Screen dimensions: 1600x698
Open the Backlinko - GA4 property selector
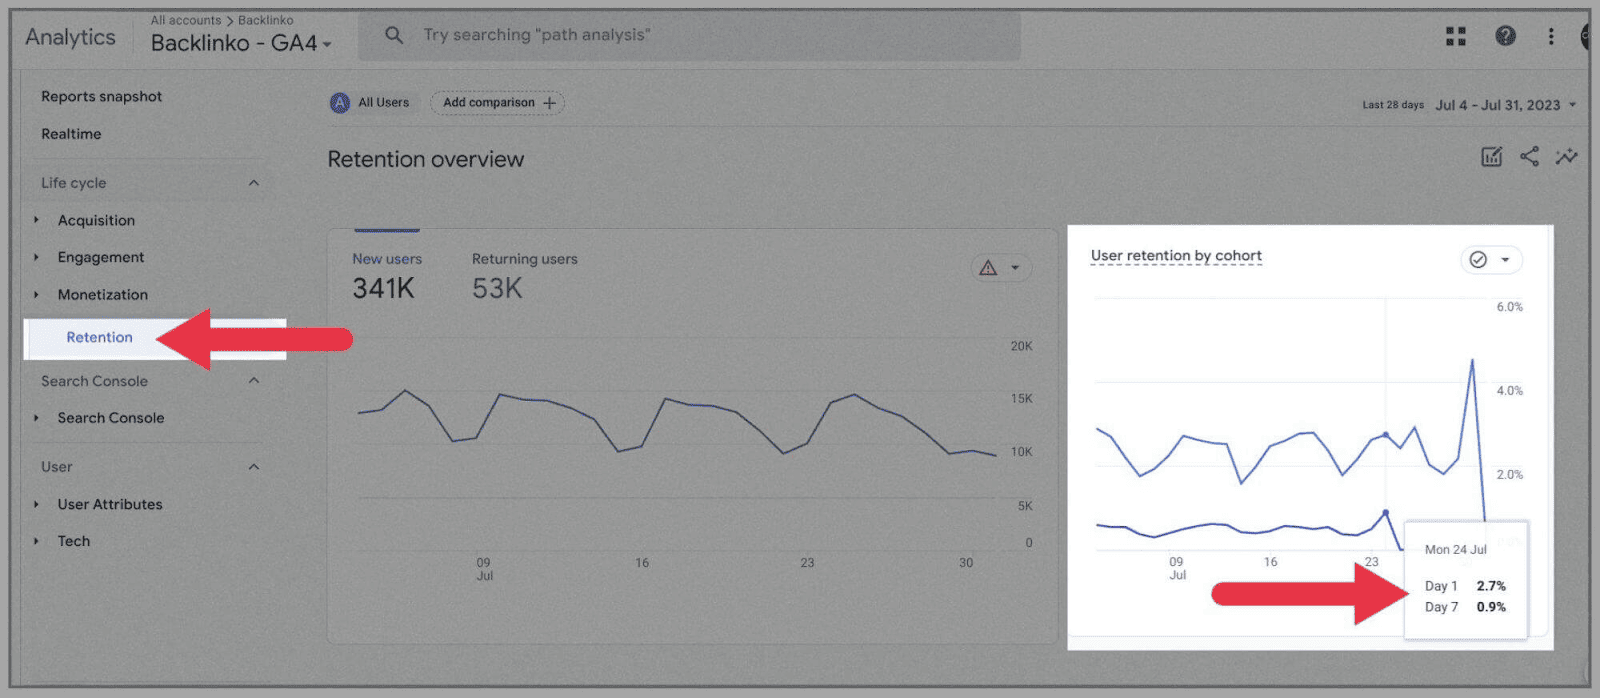tap(241, 43)
